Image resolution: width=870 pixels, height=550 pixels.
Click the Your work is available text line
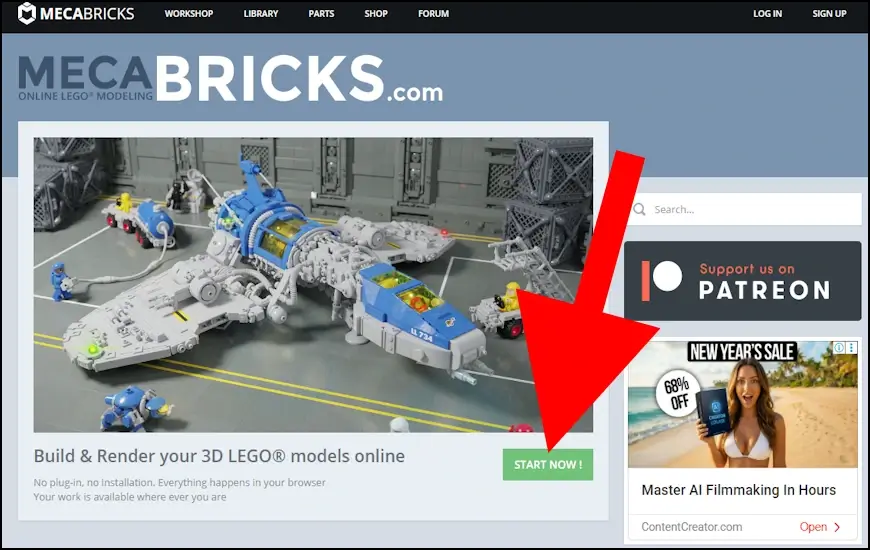point(130,497)
